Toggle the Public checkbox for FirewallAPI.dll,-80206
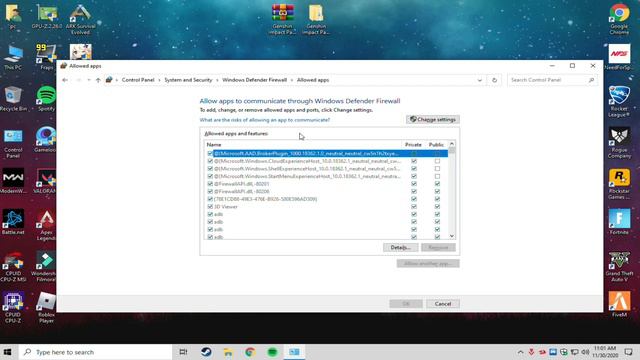The width and height of the screenshot is (640, 360). 437,191
